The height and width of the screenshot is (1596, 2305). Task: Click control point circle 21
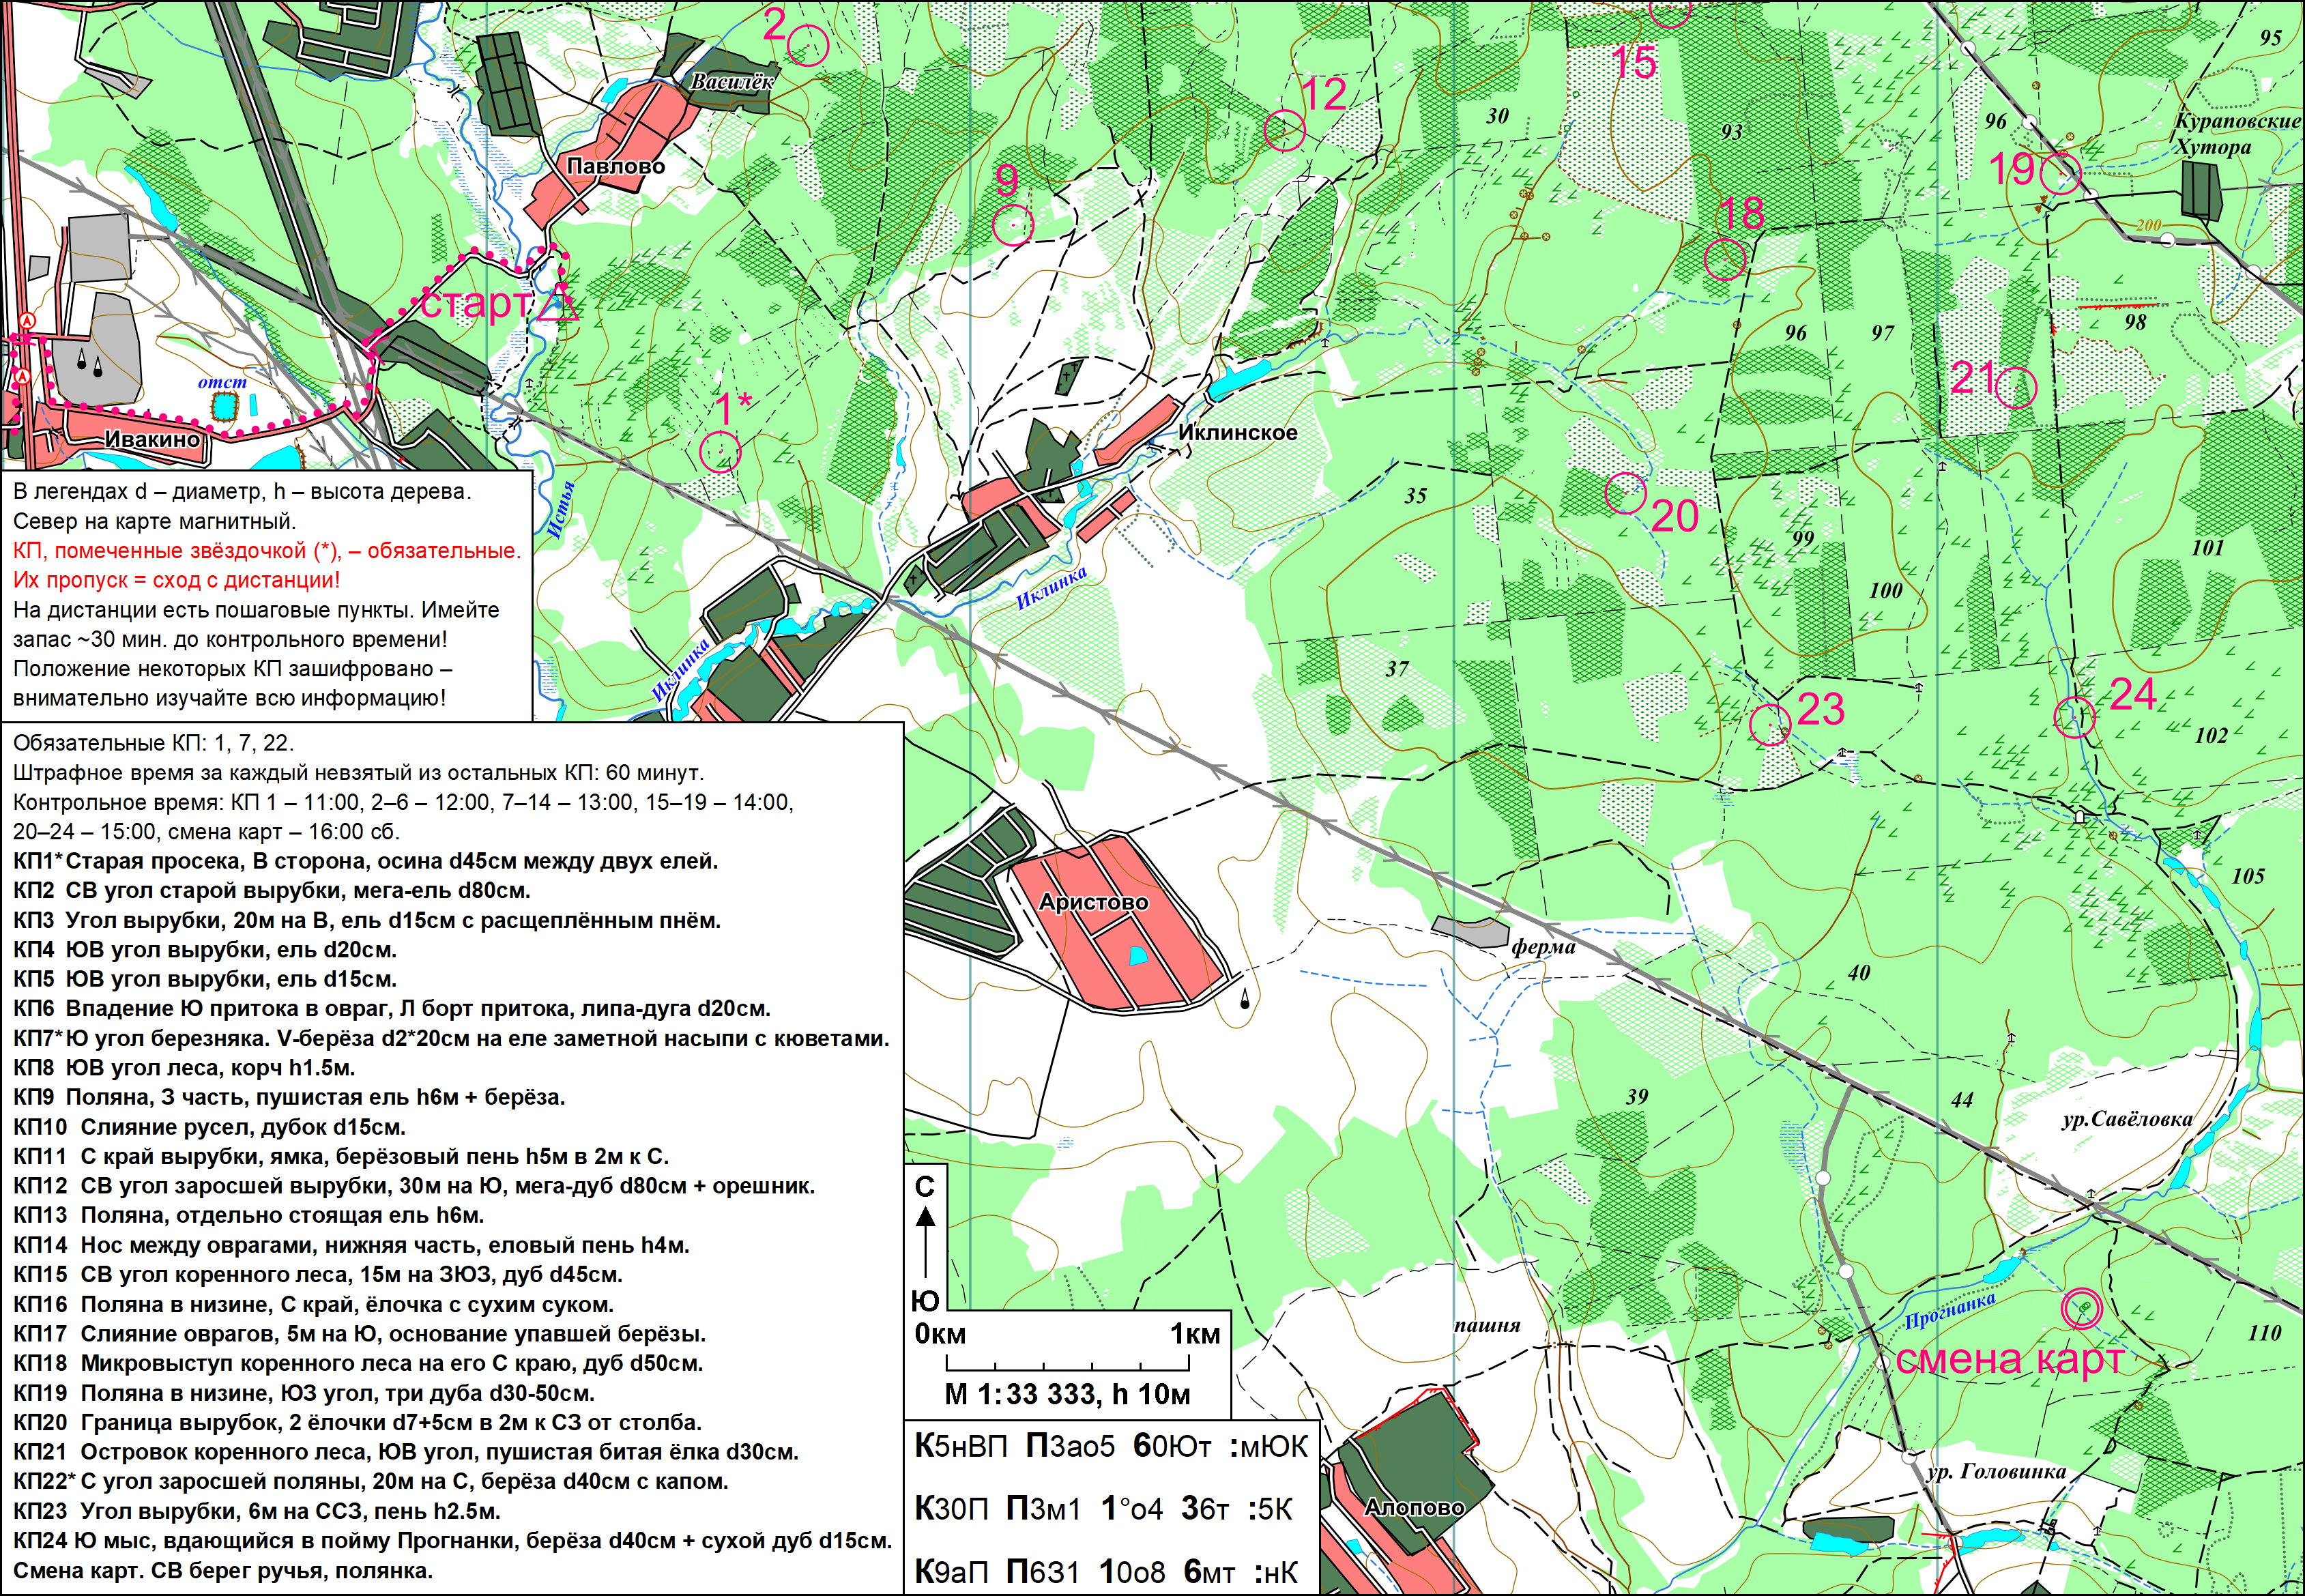[x=2016, y=388]
